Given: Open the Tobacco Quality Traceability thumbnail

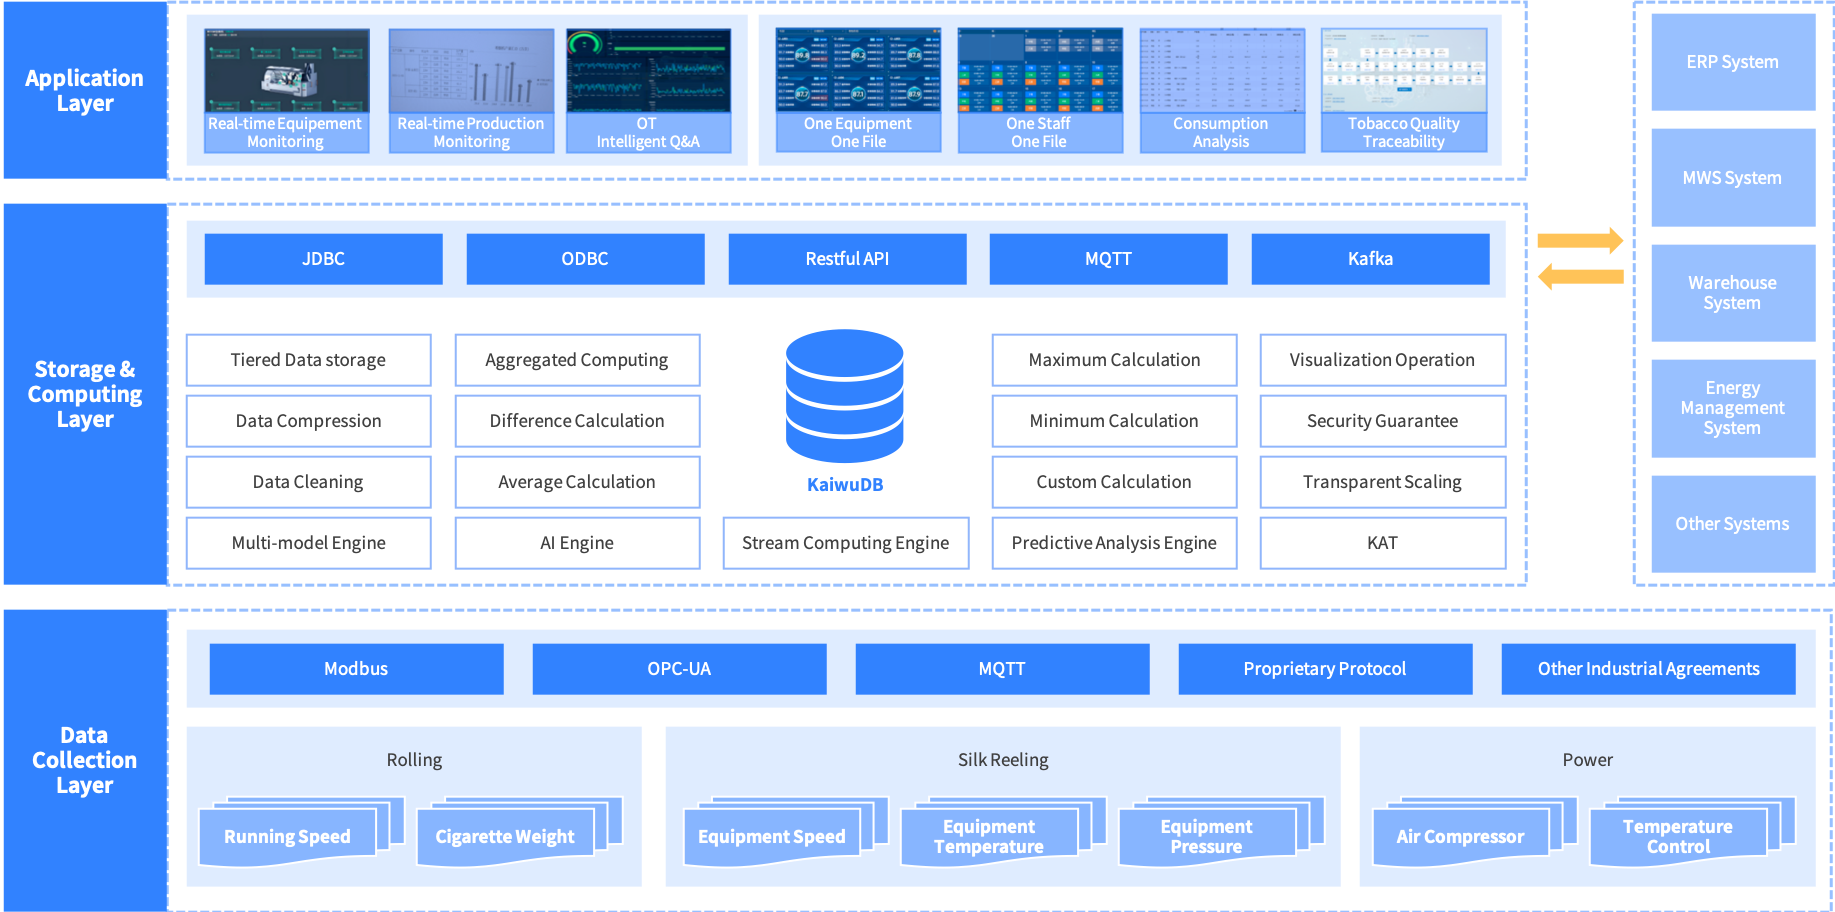Looking at the screenshot, I should (1404, 90).
